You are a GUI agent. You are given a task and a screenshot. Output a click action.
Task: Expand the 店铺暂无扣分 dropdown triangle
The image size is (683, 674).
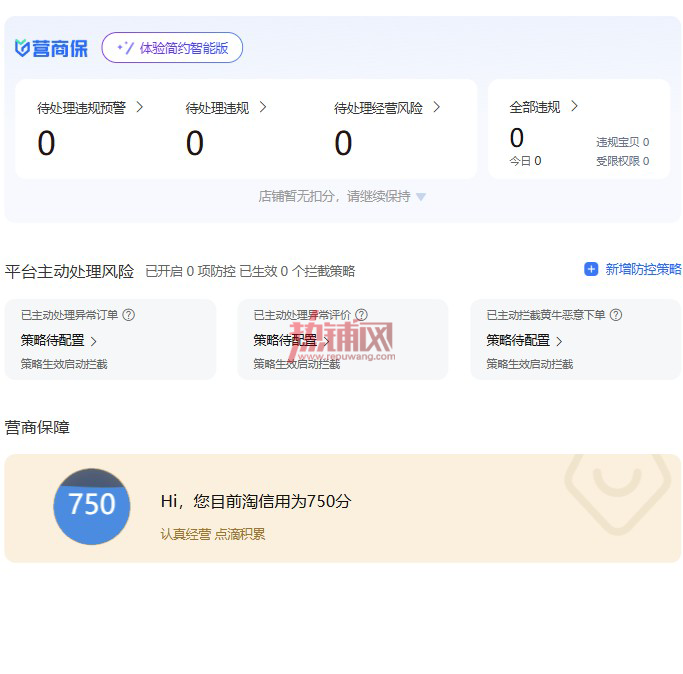point(421,197)
